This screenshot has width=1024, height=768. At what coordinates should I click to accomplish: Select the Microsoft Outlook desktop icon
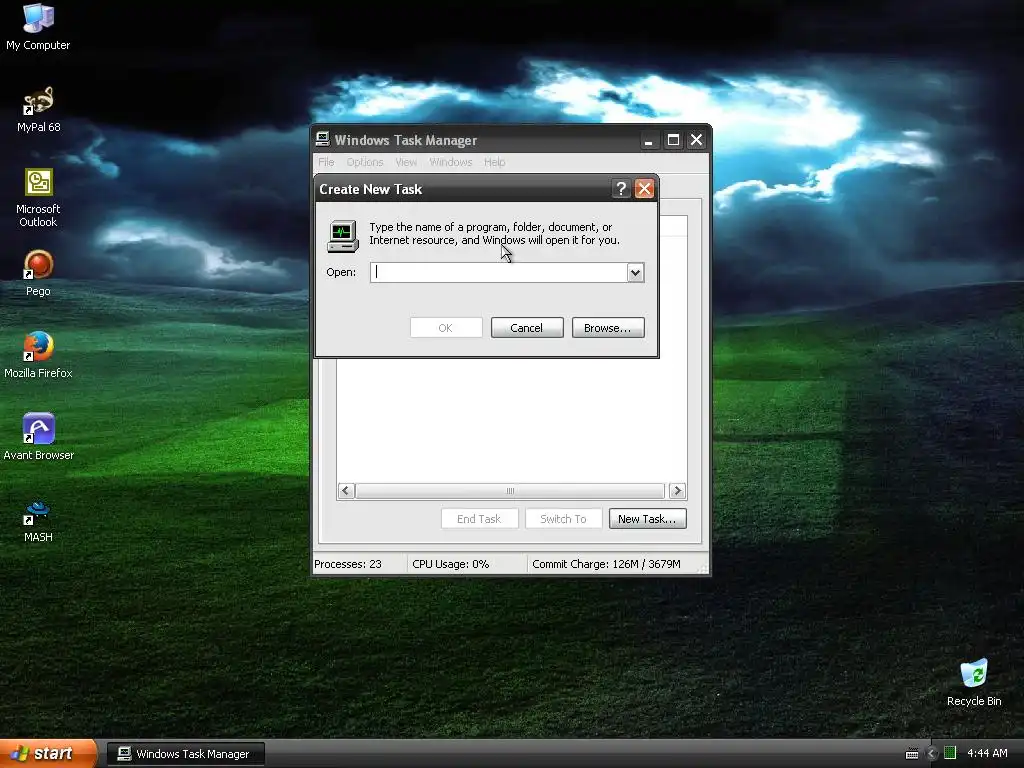tap(38, 197)
